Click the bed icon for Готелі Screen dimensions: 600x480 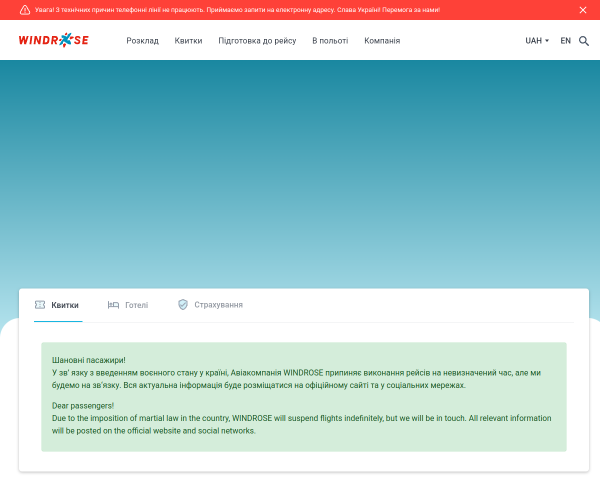[x=113, y=305]
